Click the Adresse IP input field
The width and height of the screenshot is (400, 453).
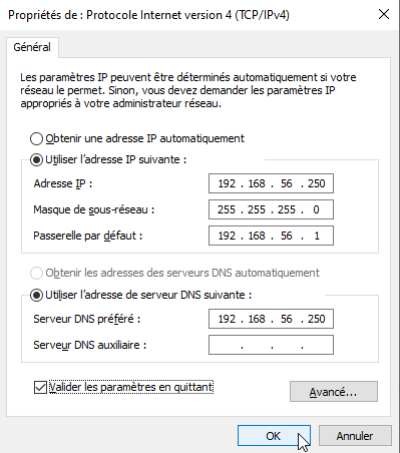(271, 183)
